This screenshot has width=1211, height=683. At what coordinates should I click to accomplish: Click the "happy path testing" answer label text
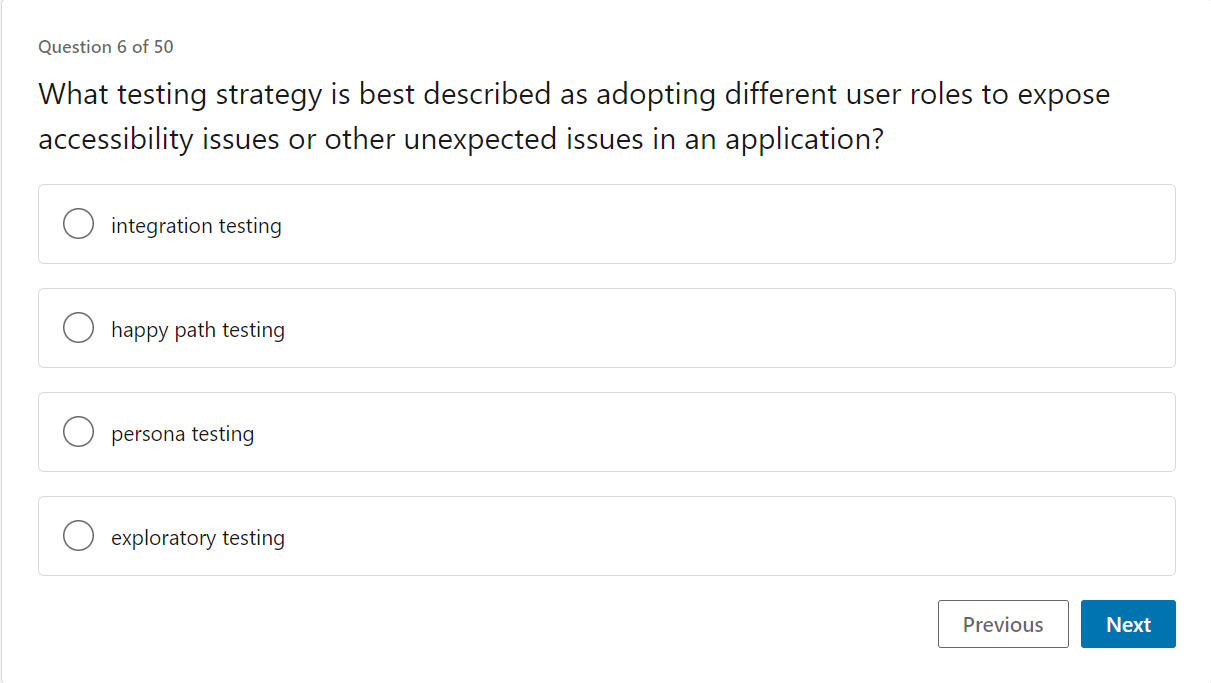[x=198, y=330]
